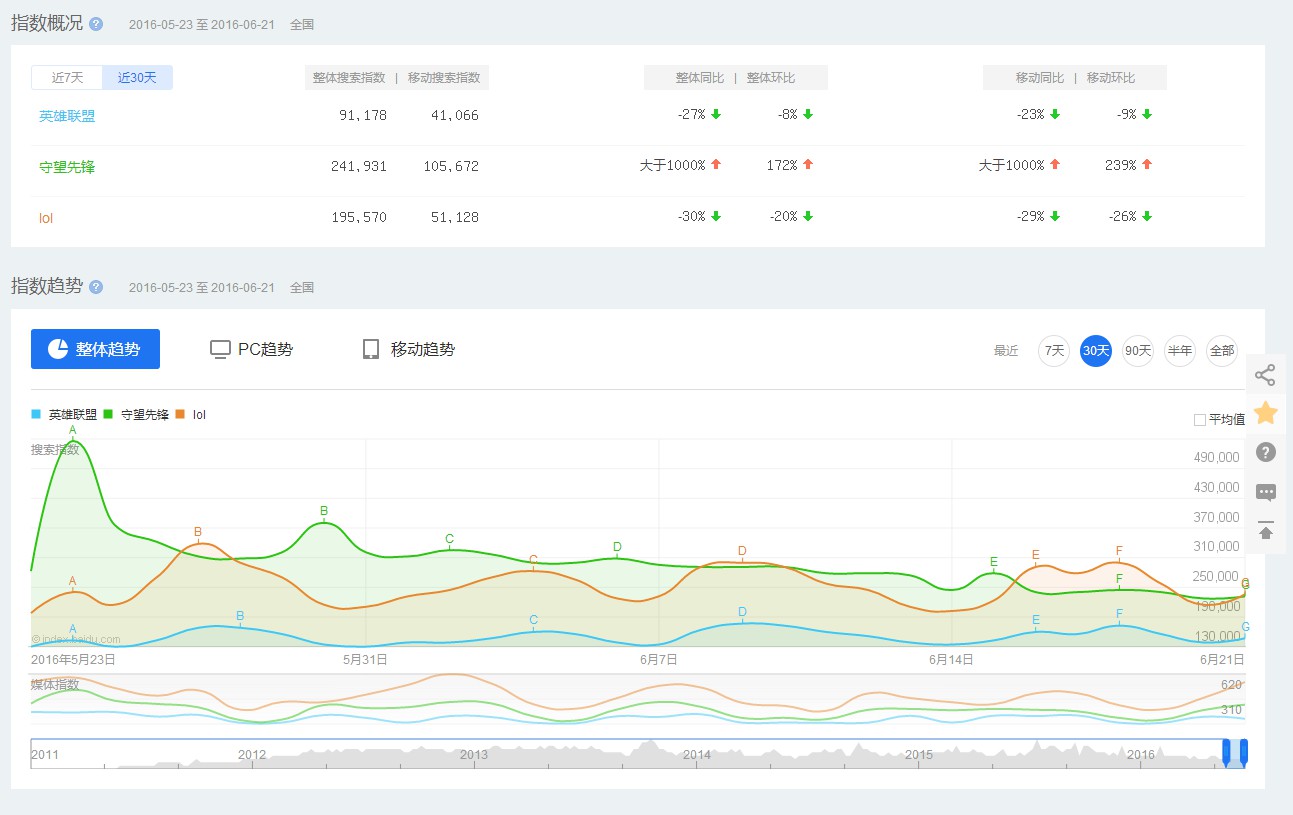
Task: Click orange marker F on lol line
Action: click(x=1119, y=551)
